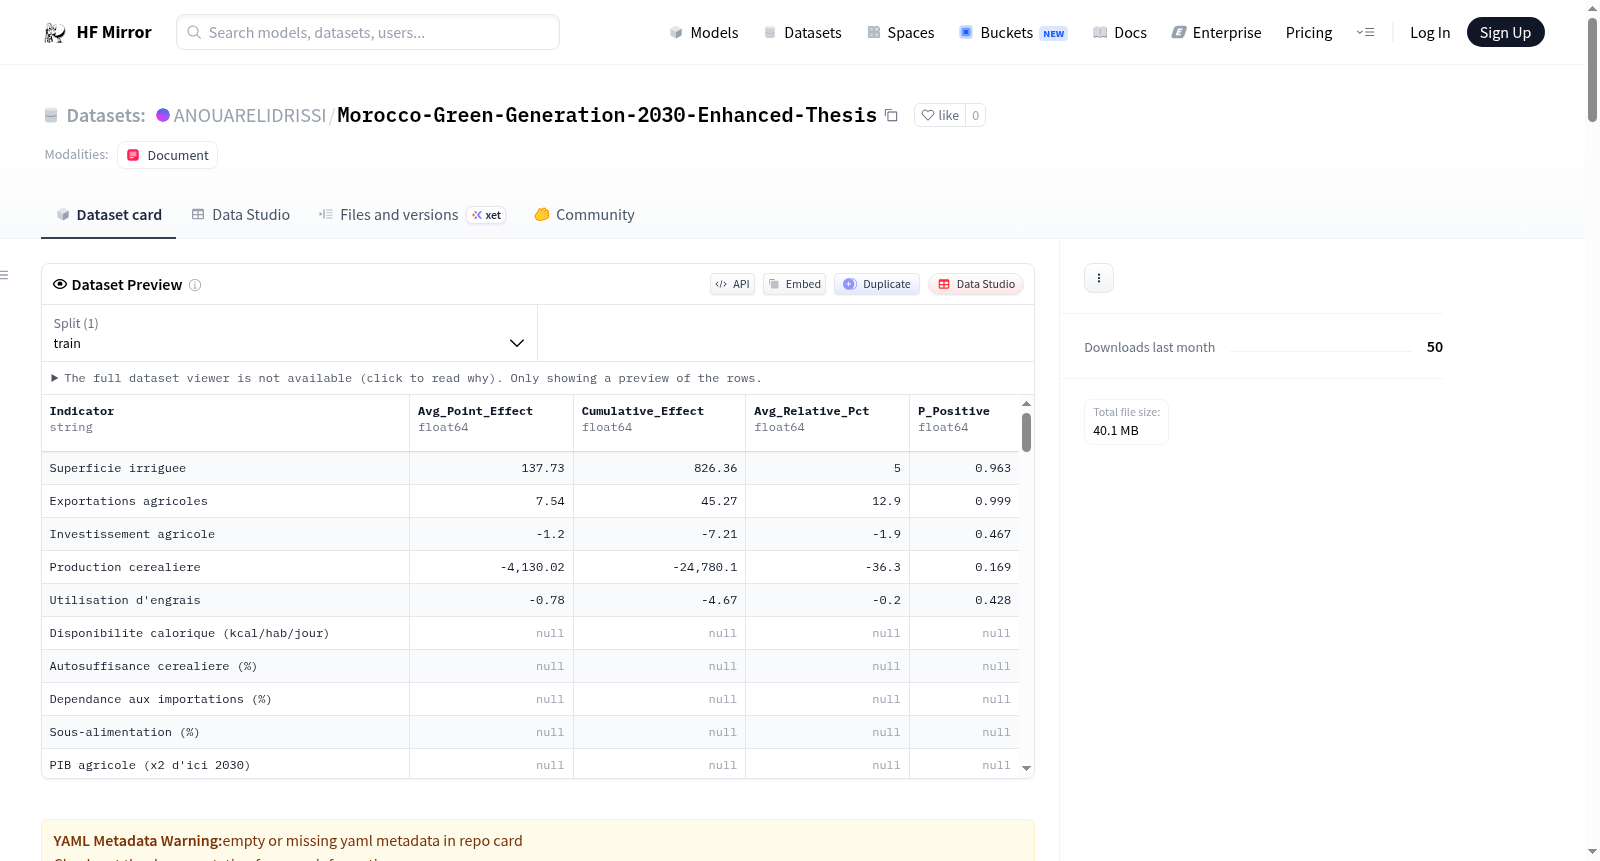Copy dataset name with the copy icon

[891, 115]
